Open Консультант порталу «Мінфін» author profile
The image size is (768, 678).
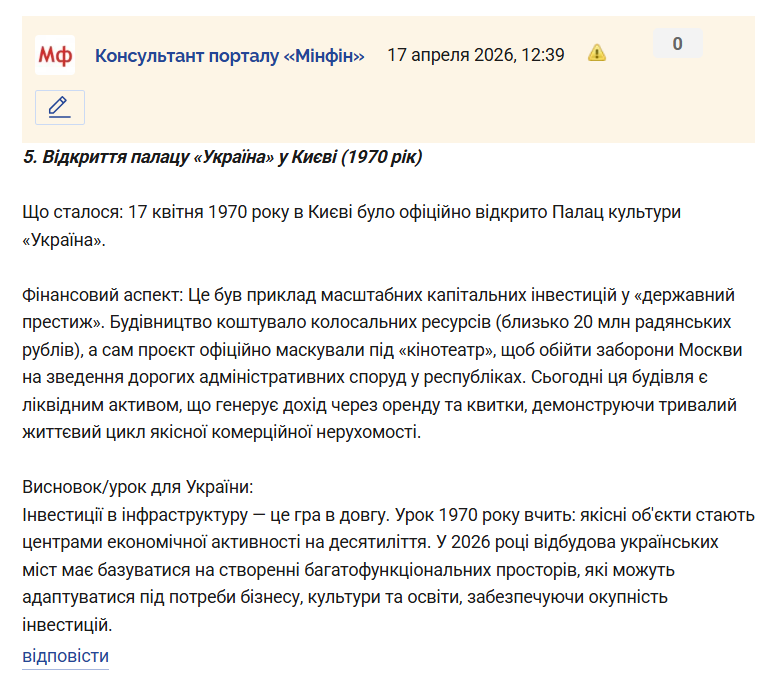(229, 55)
